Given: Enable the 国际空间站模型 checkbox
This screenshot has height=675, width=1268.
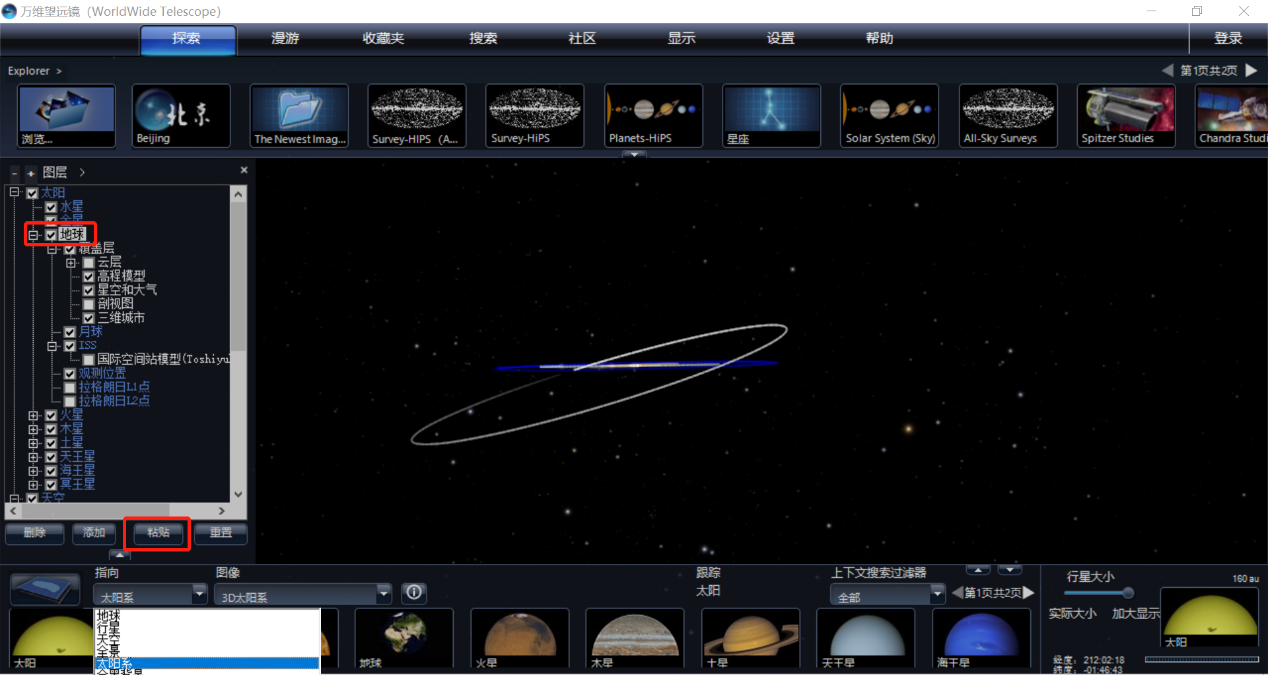Looking at the screenshot, I should coord(89,359).
